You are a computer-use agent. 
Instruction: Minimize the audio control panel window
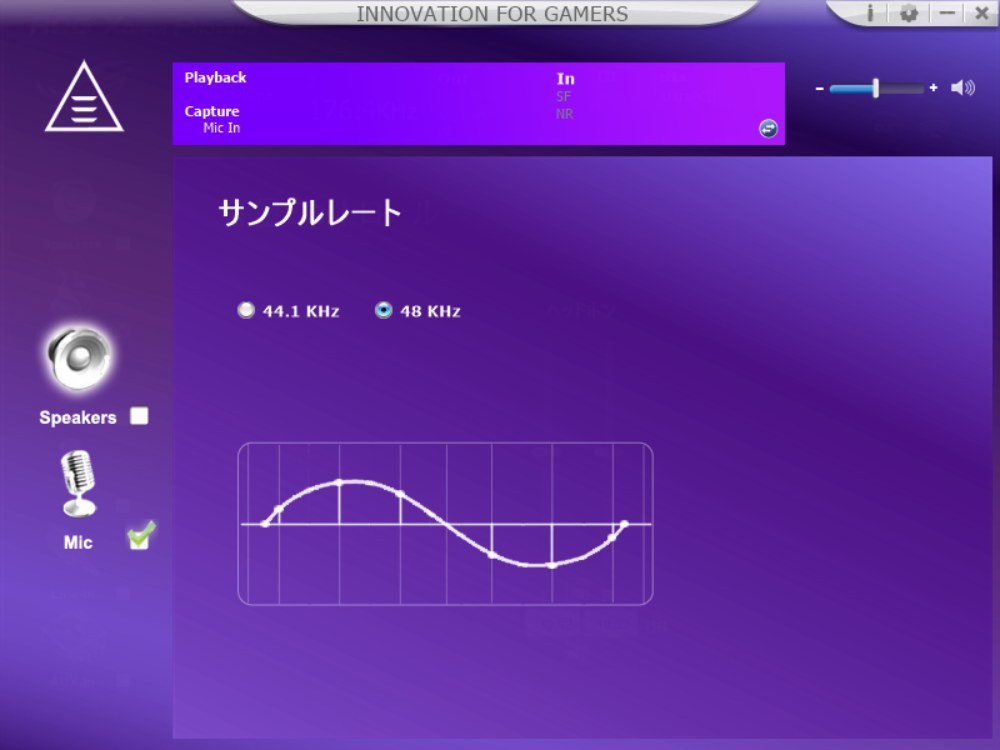tap(947, 13)
